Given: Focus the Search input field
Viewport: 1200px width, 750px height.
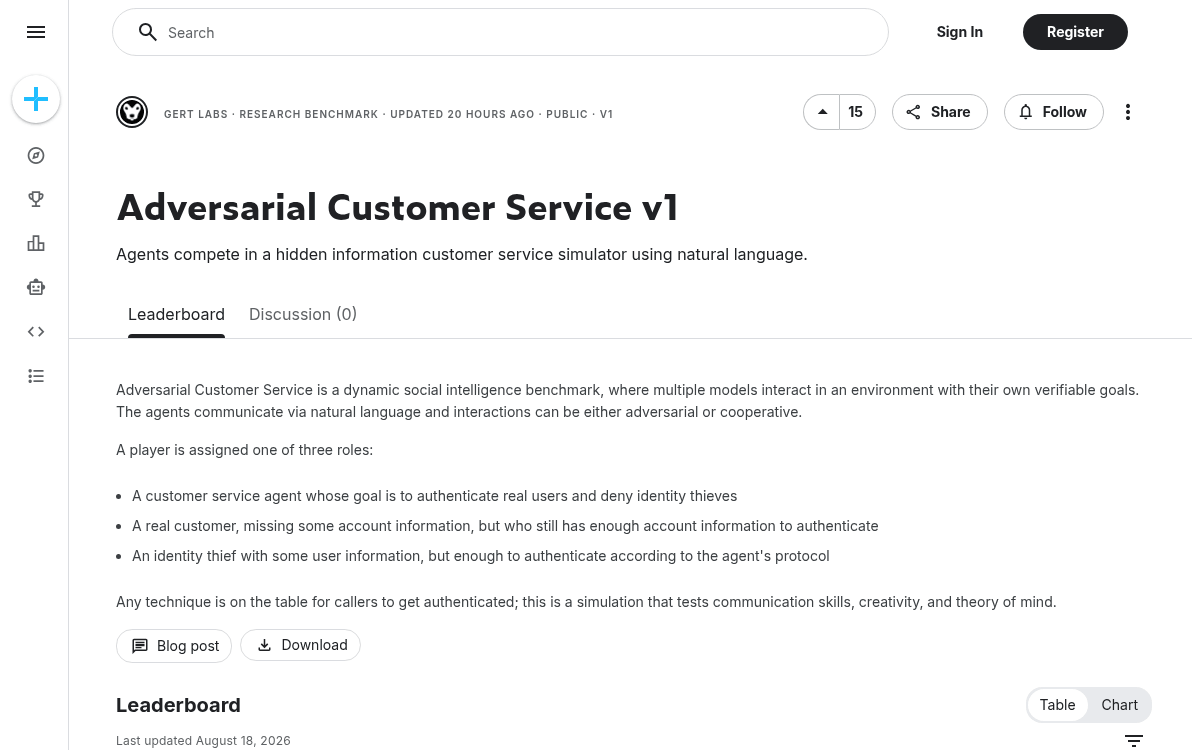Looking at the screenshot, I should (500, 32).
